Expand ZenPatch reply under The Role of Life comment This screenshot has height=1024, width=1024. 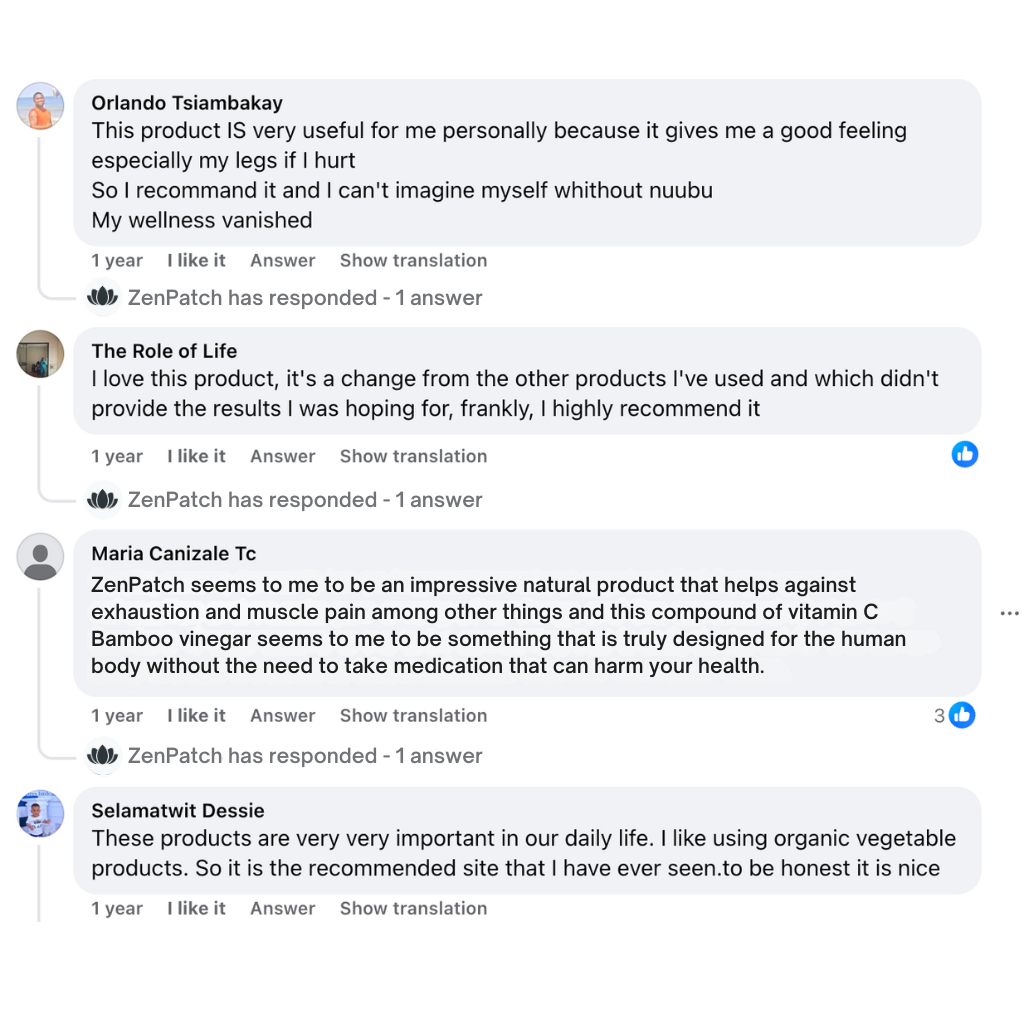point(305,500)
